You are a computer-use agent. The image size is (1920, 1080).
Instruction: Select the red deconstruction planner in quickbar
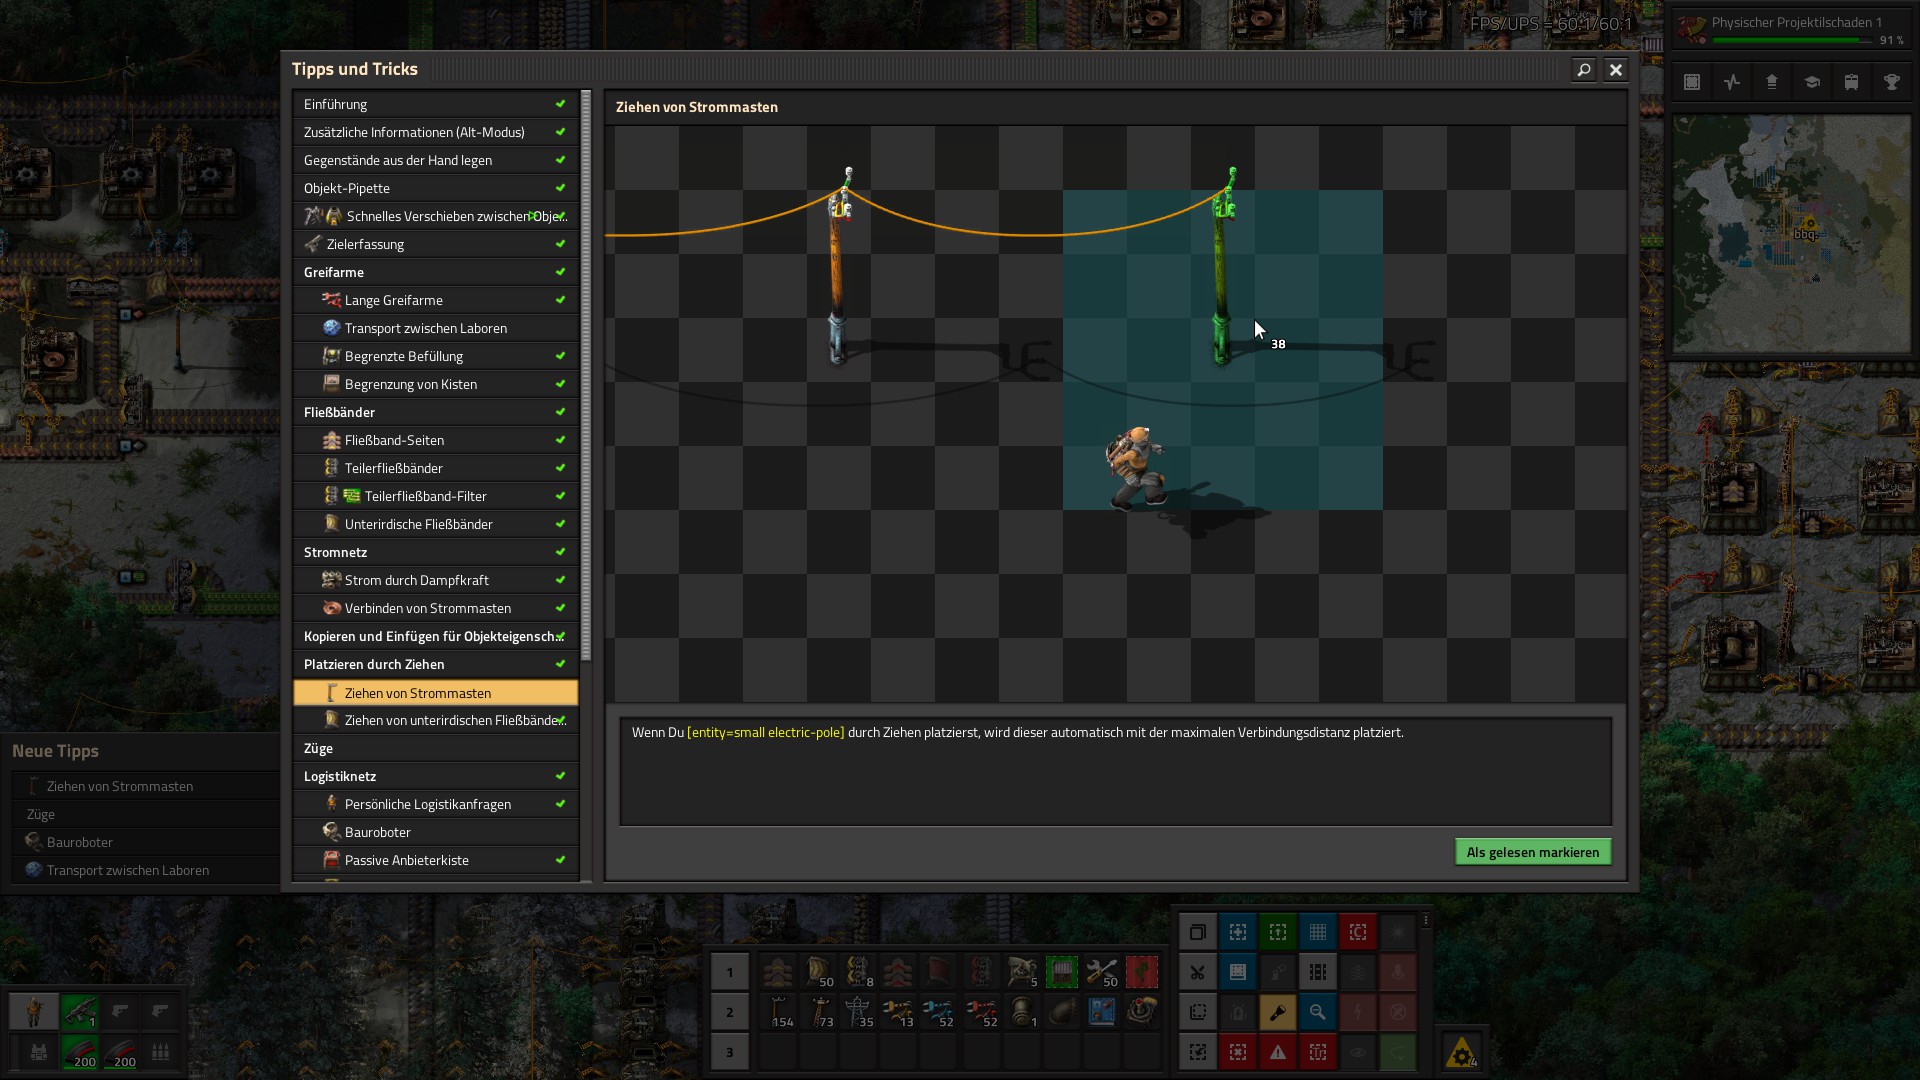[1142, 972]
